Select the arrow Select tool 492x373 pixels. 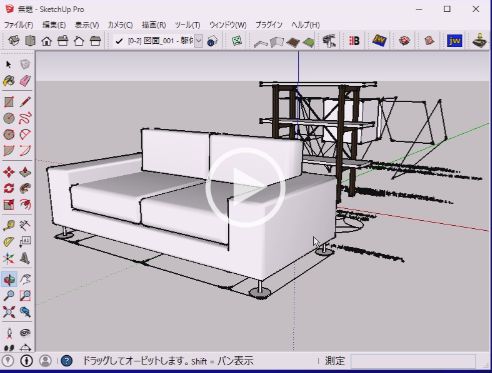(9, 64)
